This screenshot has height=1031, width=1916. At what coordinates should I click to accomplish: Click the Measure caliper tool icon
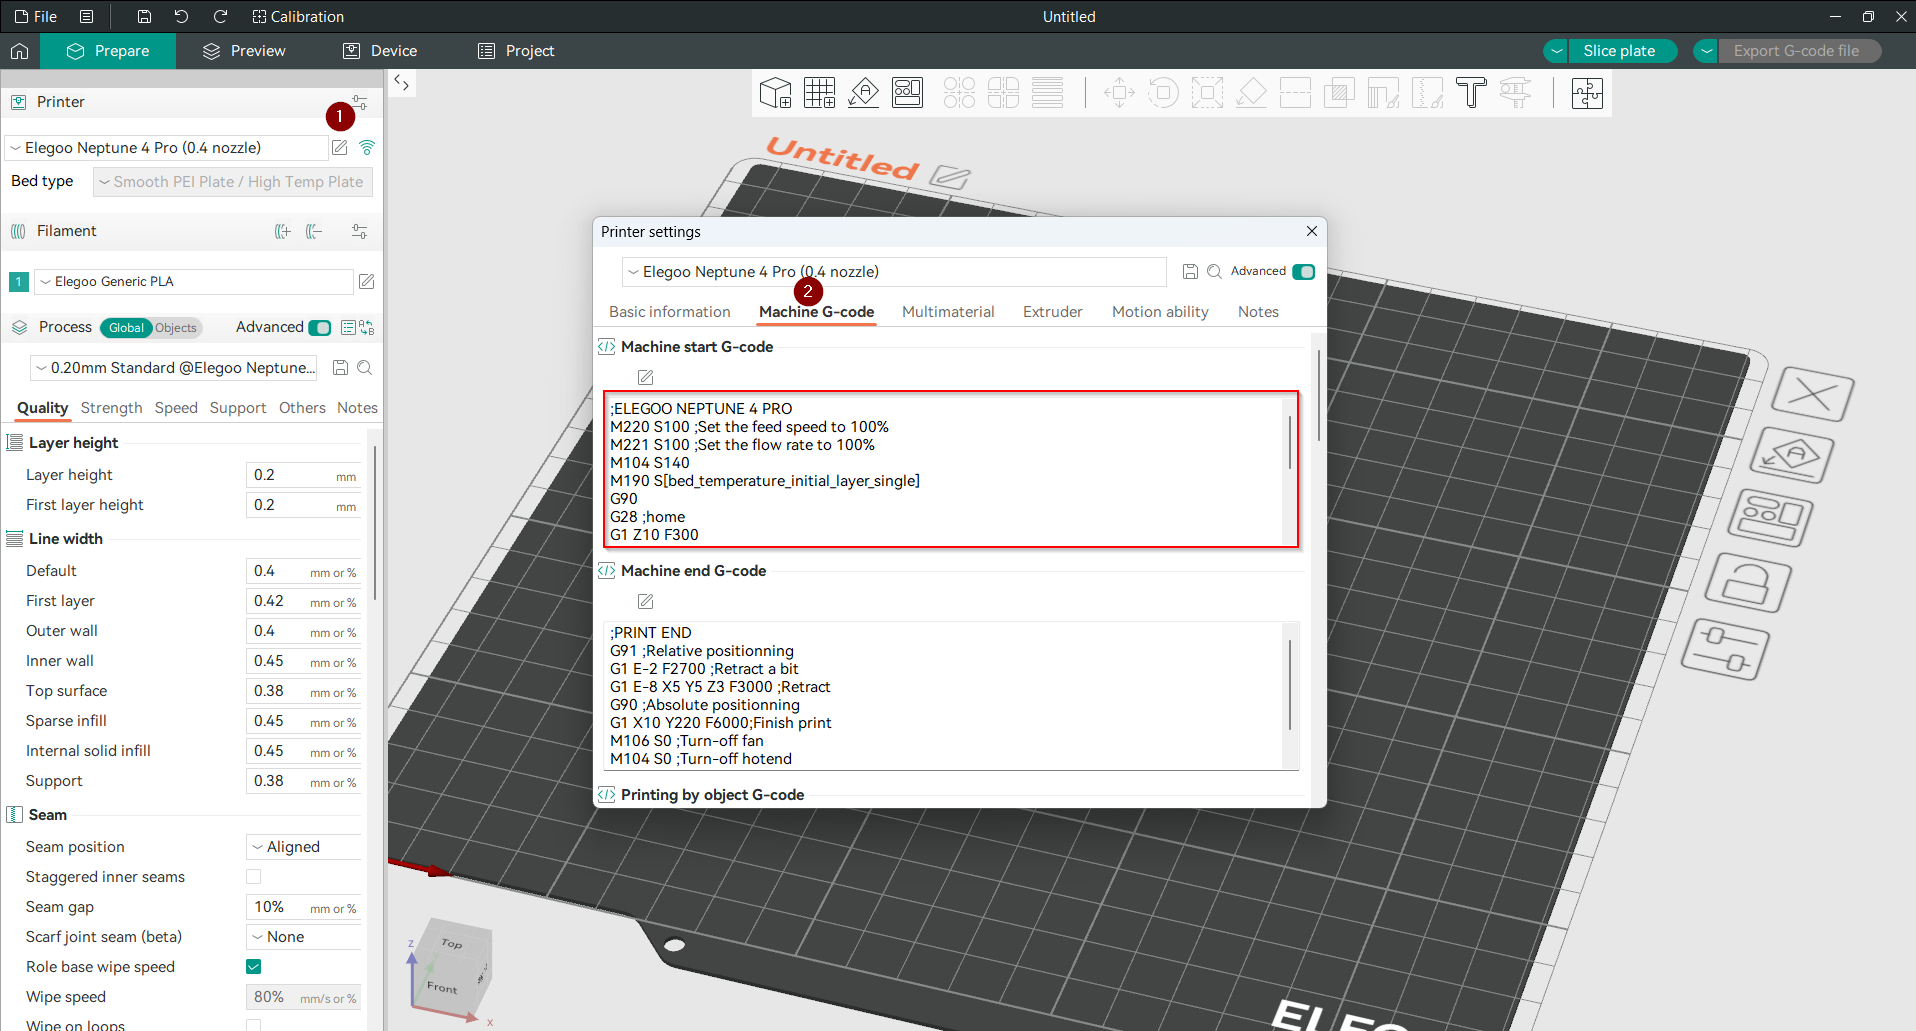[x=1515, y=93]
